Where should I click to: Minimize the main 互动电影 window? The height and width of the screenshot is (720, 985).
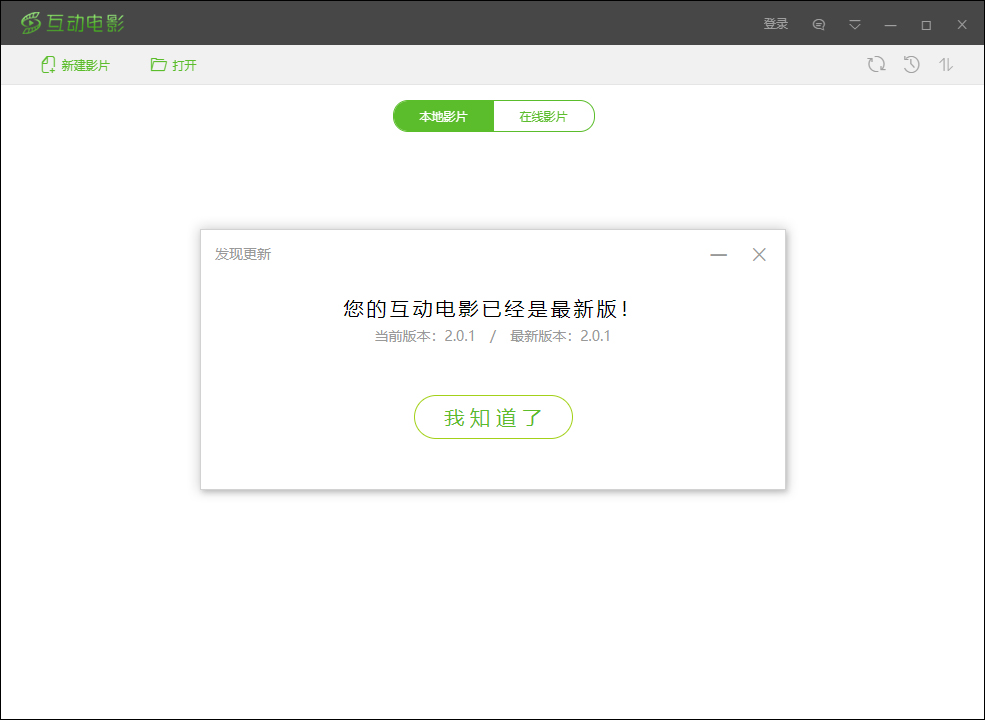[x=890, y=25]
